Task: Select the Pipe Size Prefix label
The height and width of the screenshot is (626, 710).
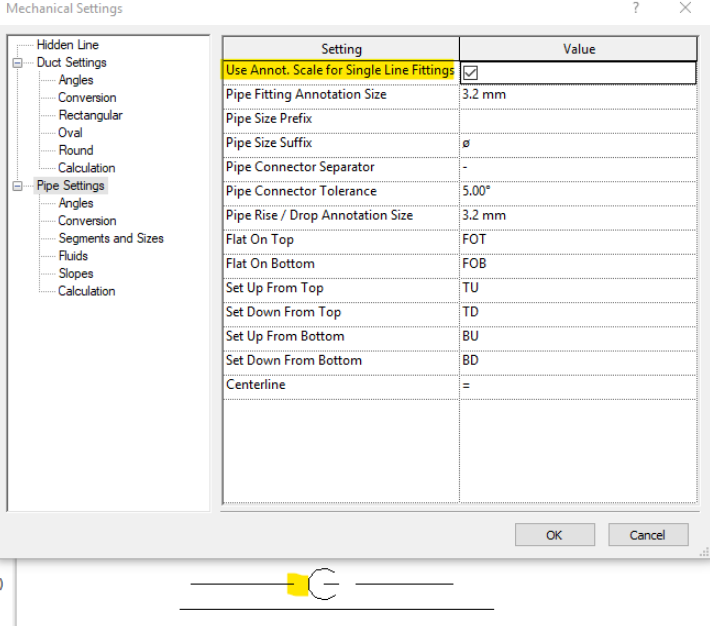Action: coord(269,119)
